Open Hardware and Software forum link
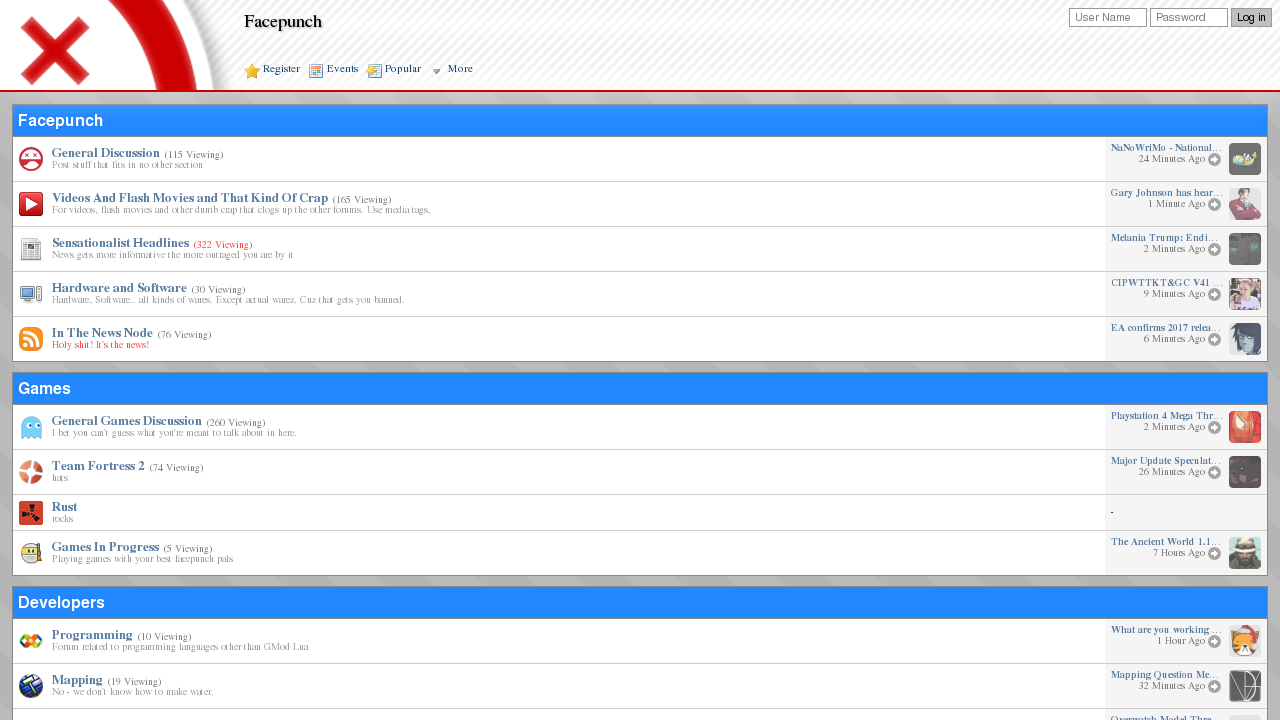The width and height of the screenshot is (1280, 720). pyautogui.click(x=119, y=288)
